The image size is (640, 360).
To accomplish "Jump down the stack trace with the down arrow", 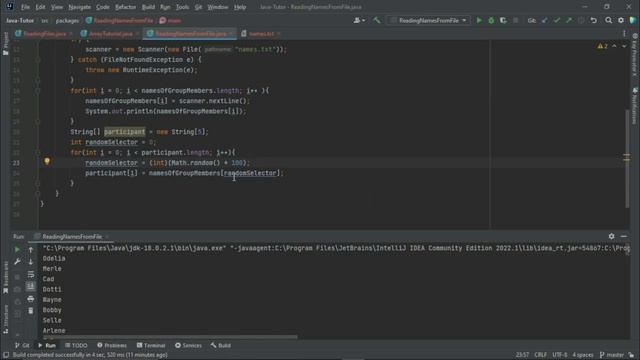I will (x=31, y=262).
